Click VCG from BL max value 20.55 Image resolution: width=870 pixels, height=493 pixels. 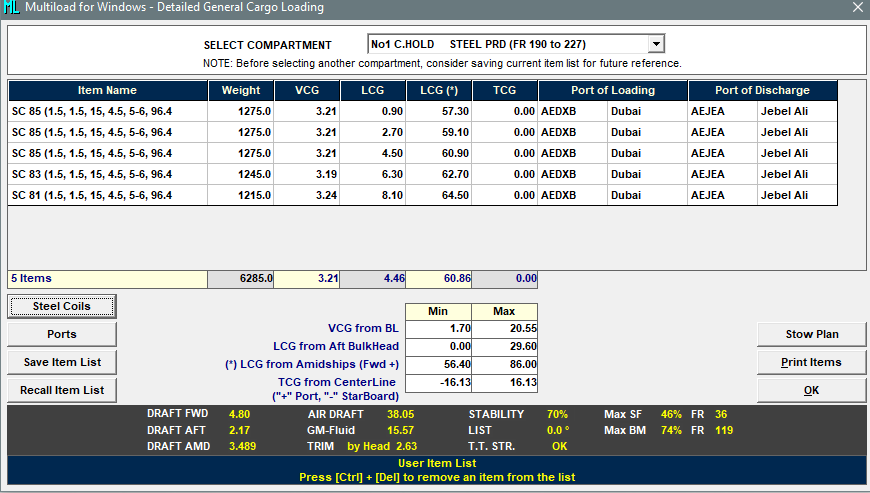[x=504, y=328]
